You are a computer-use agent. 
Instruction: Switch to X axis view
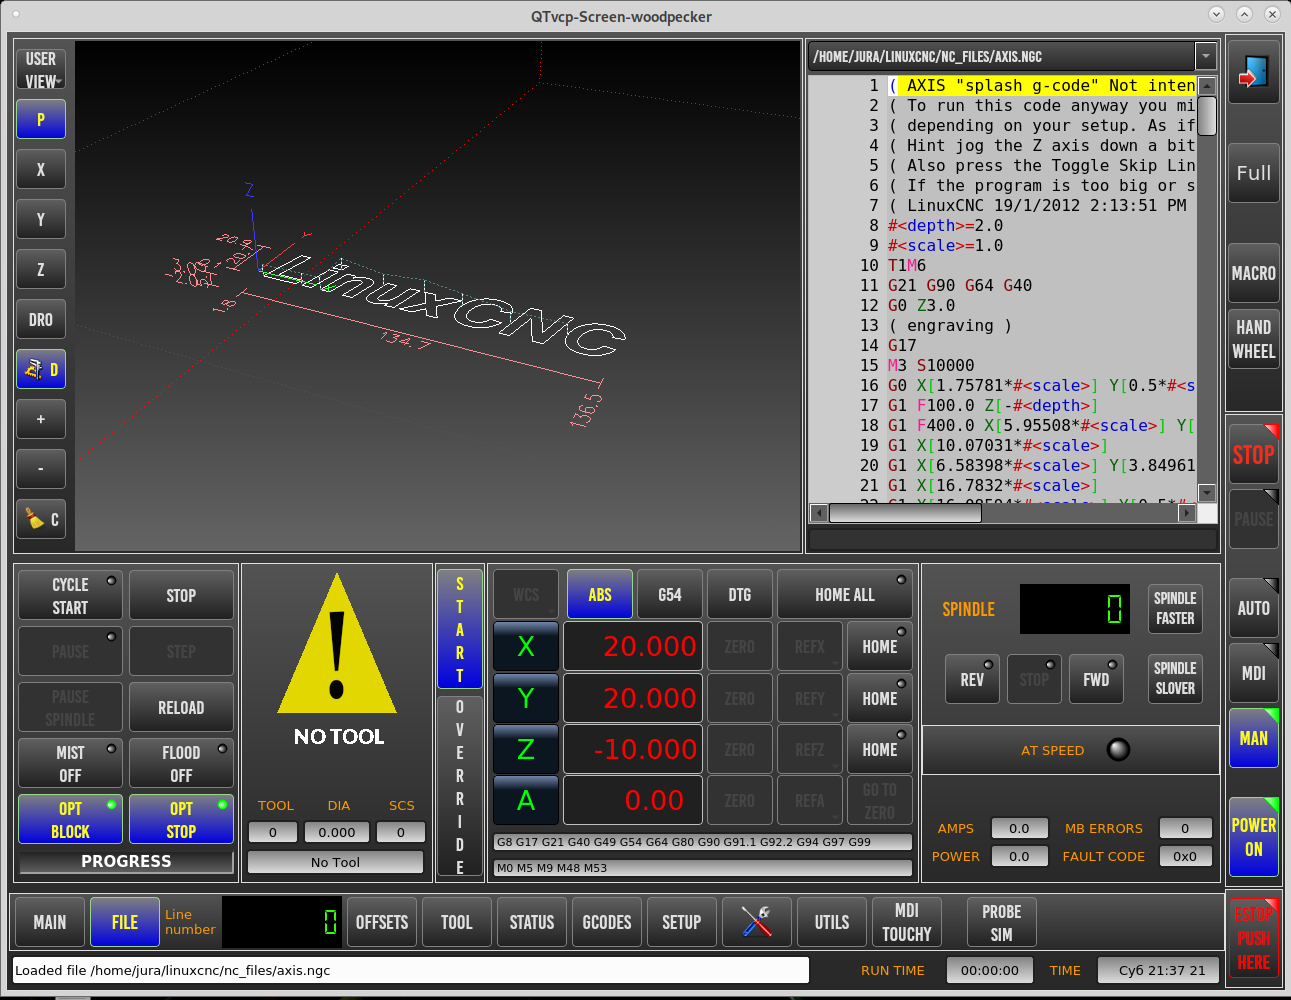[x=41, y=169]
